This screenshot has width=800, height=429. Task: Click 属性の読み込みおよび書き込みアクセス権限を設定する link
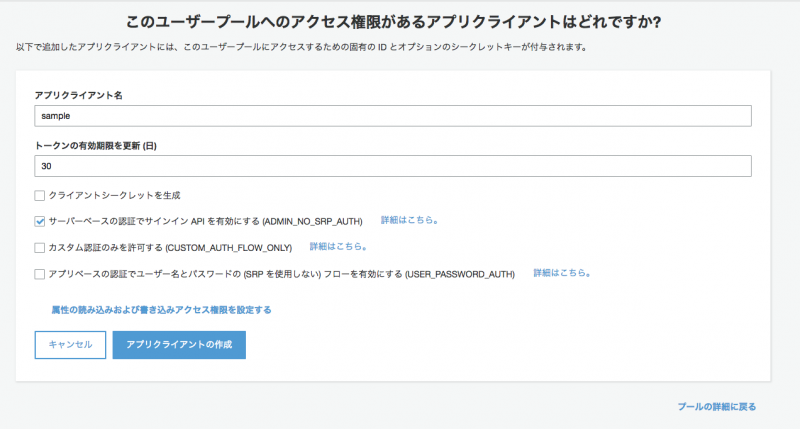161,310
